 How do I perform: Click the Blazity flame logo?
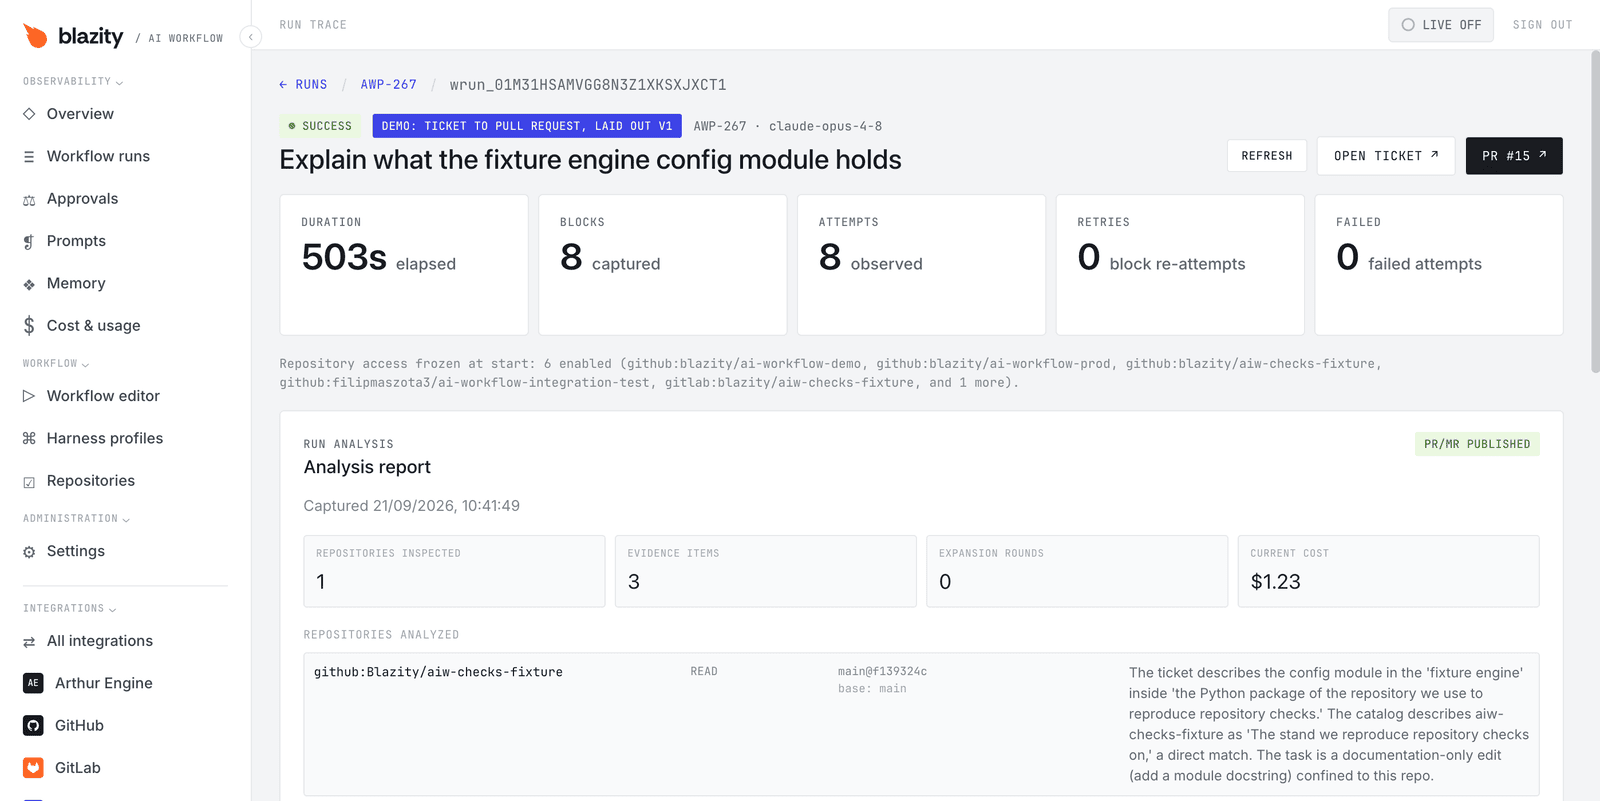[35, 36]
